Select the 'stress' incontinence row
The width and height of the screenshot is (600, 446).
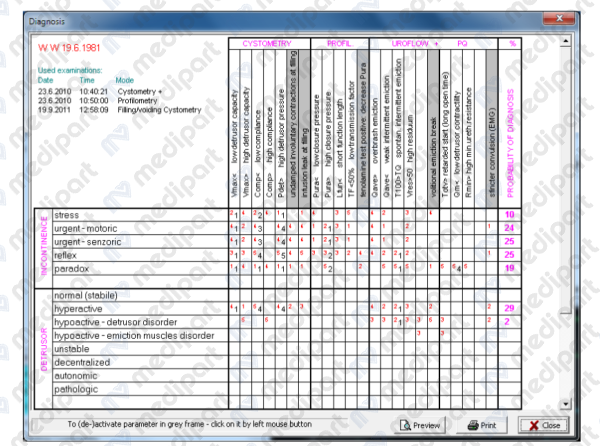(x=140, y=215)
